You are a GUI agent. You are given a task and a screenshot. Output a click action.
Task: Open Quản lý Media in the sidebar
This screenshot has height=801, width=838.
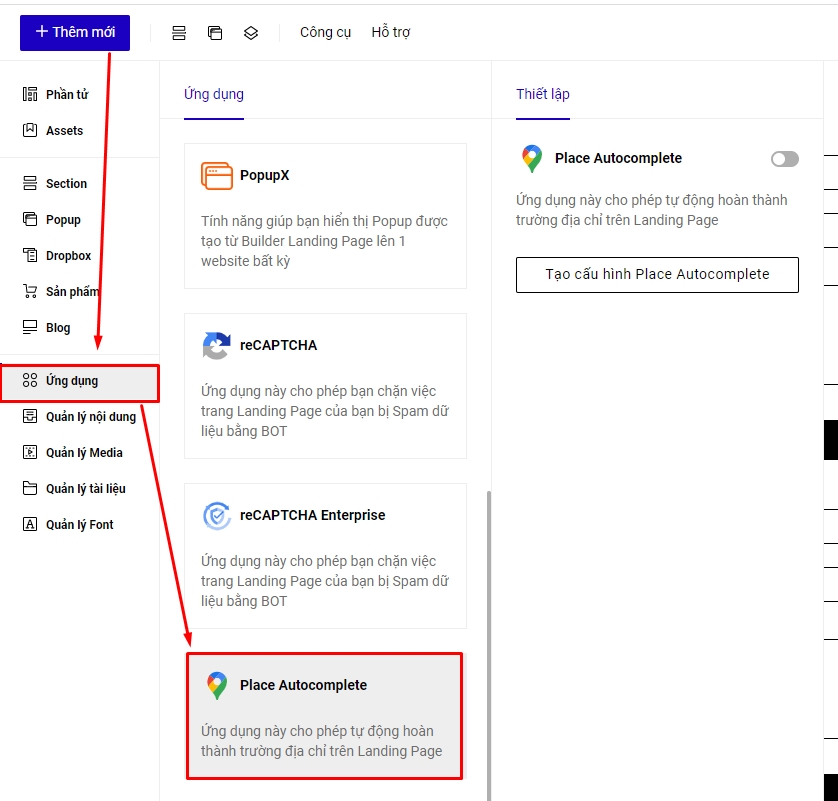(x=84, y=453)
